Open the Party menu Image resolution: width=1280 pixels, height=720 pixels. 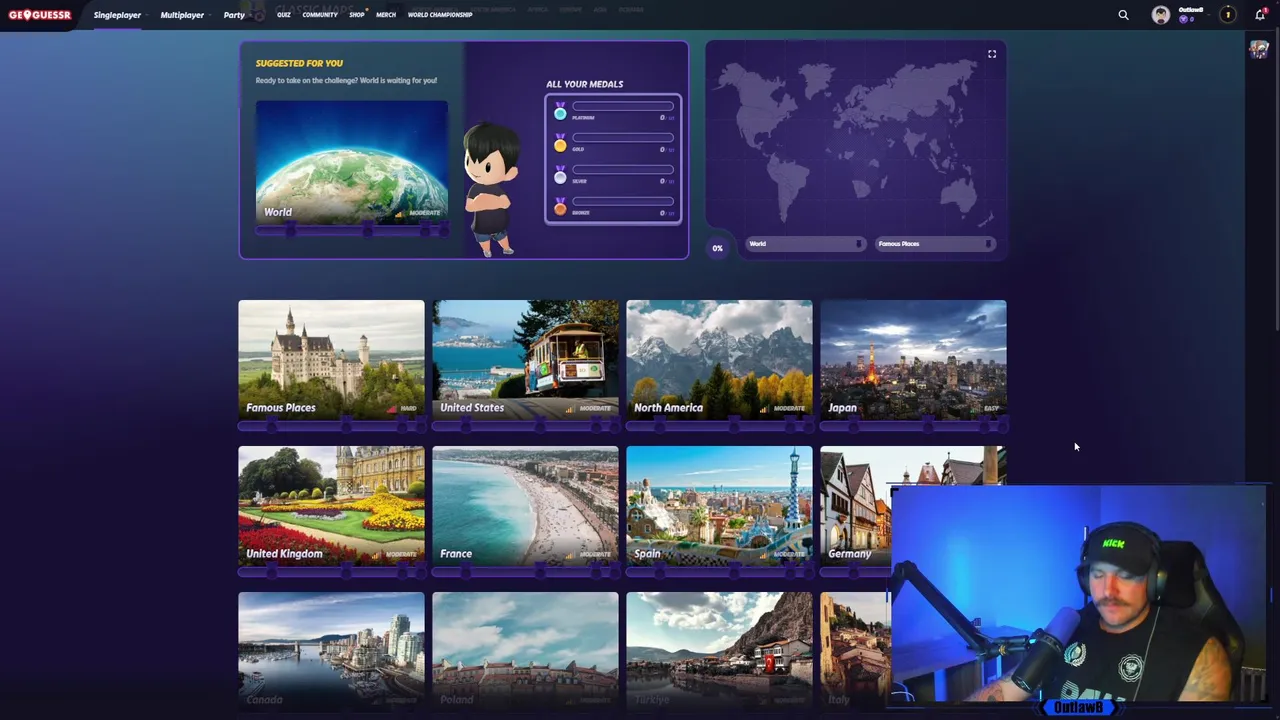tap(234, 15)
